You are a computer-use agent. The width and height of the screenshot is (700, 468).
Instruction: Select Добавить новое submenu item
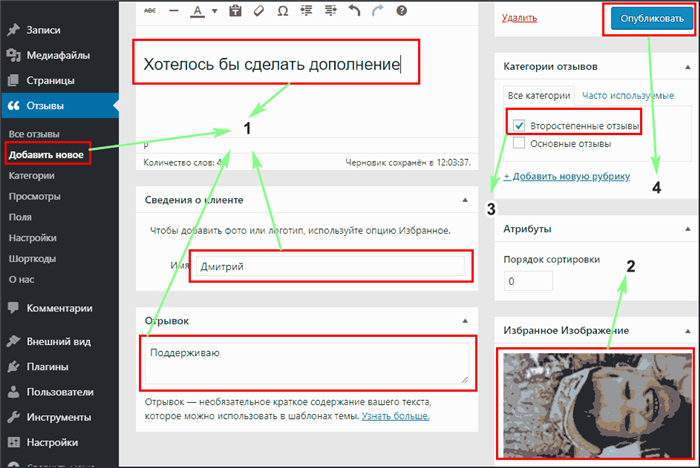46,155
